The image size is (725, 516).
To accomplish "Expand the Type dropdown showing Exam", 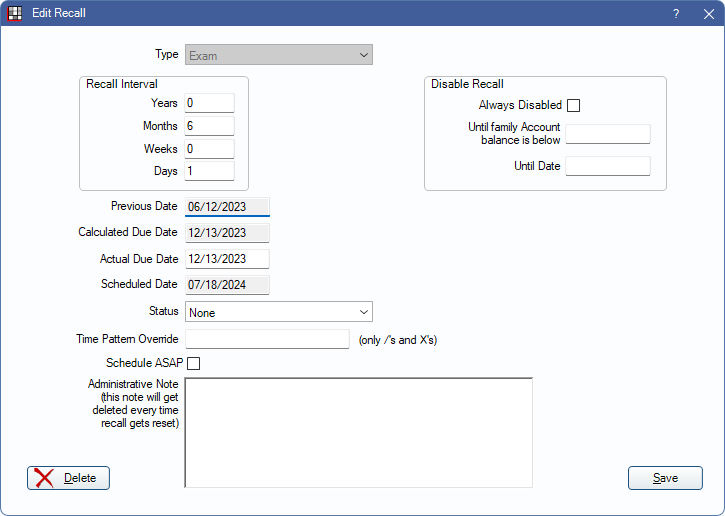I will [x=279, y=55].
